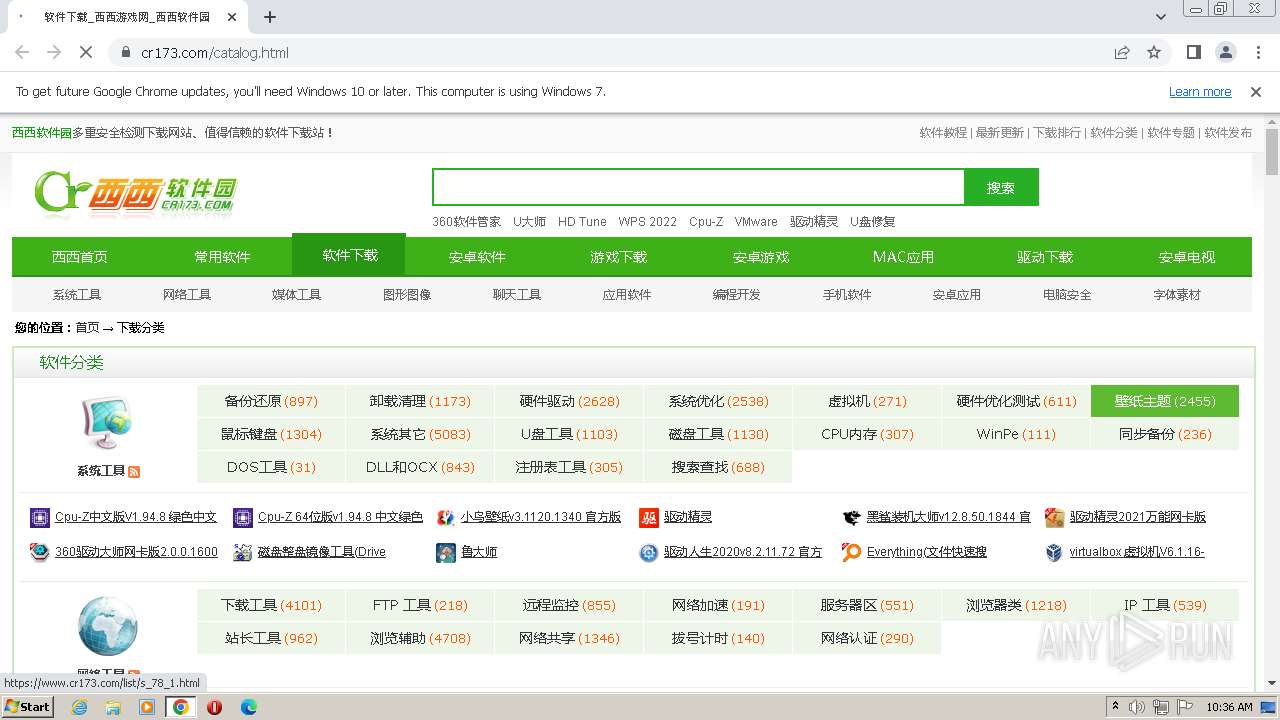Search hot keyword VMware
The image size is (1280, 720).
[756, 222]
